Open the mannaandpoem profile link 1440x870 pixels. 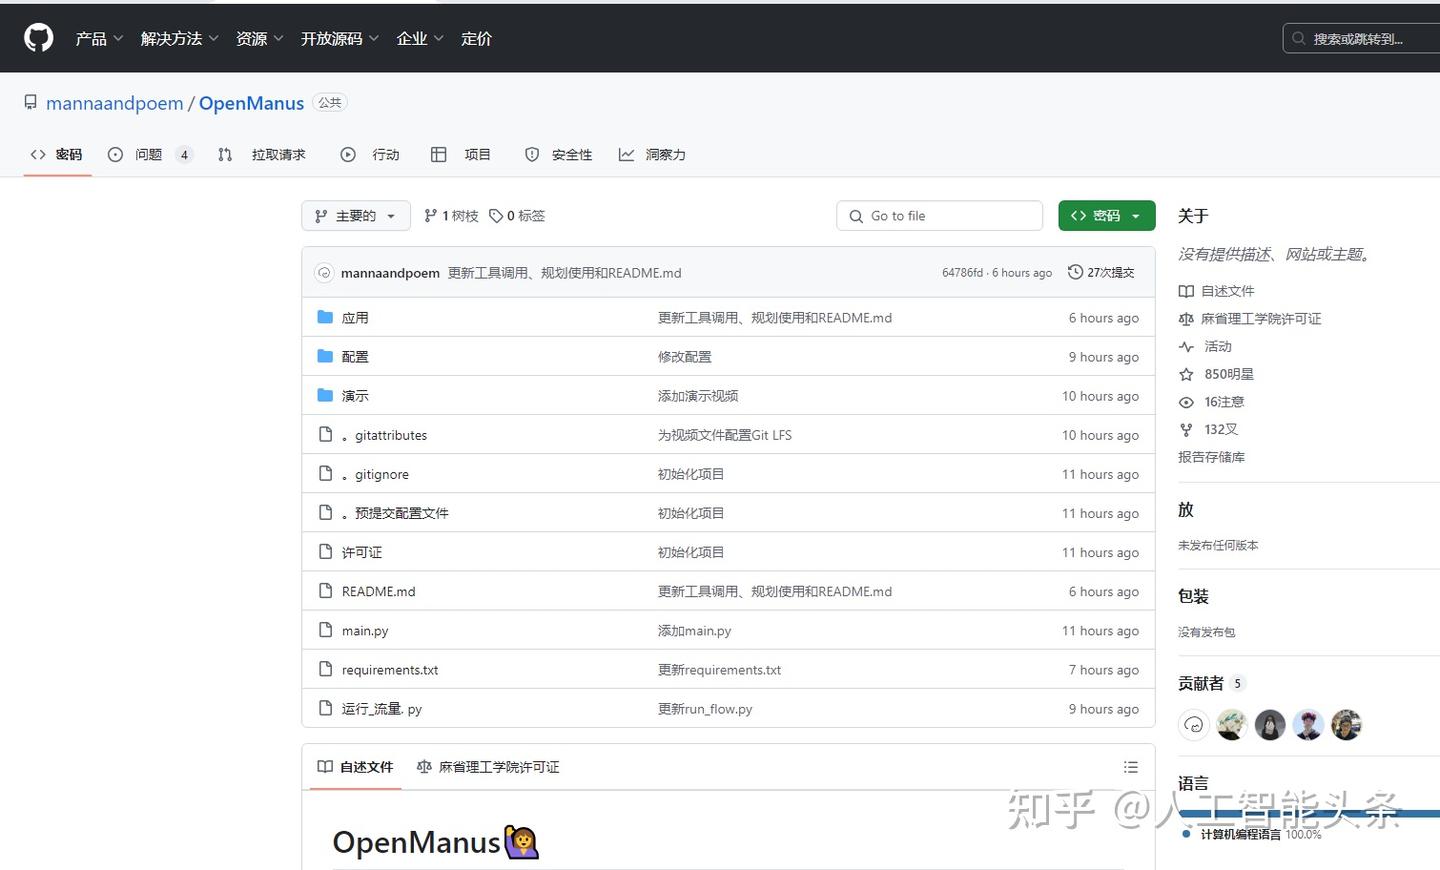[x=114, y=103]
